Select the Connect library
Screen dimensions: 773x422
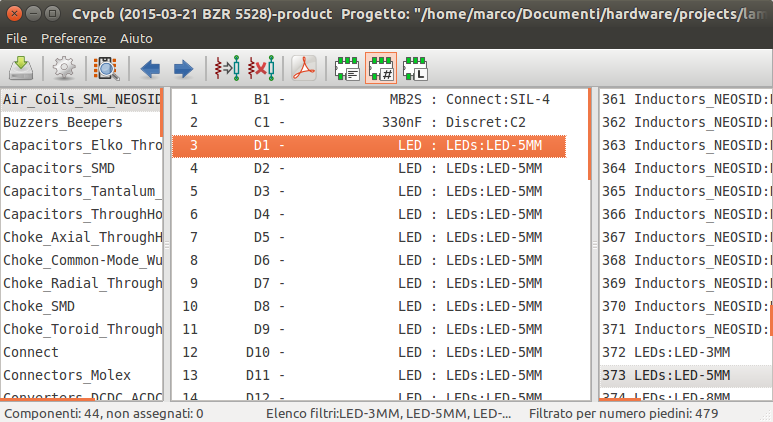coord(81,352)
